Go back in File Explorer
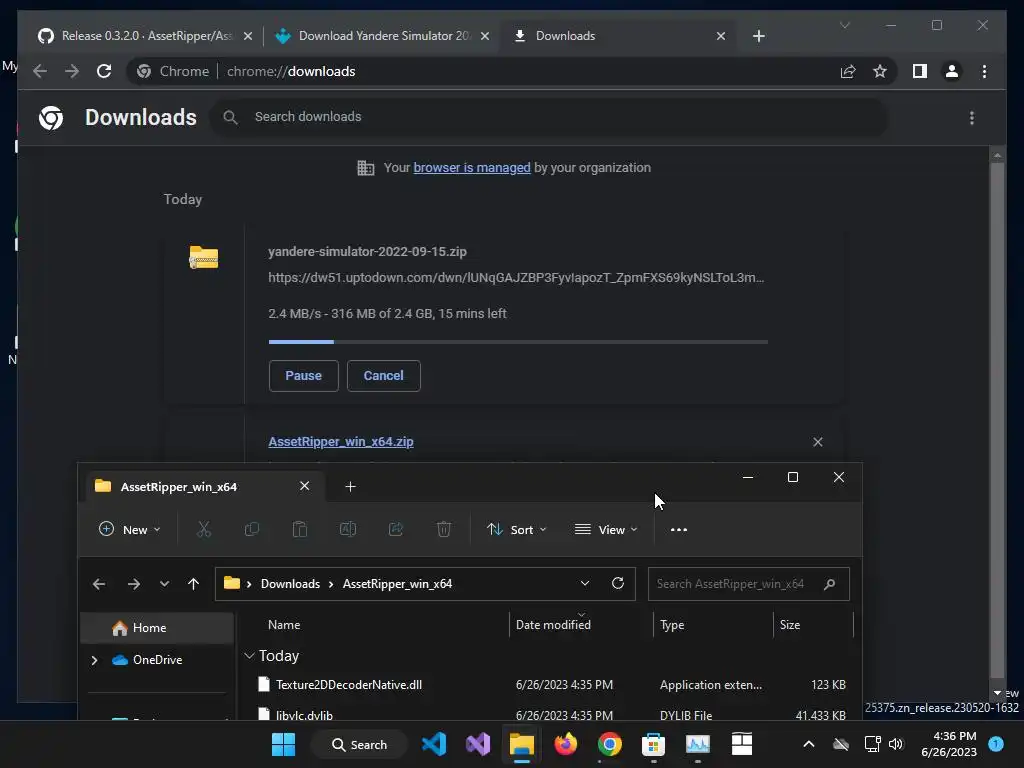Screen dimensions: 1024x768 point(99,584)
